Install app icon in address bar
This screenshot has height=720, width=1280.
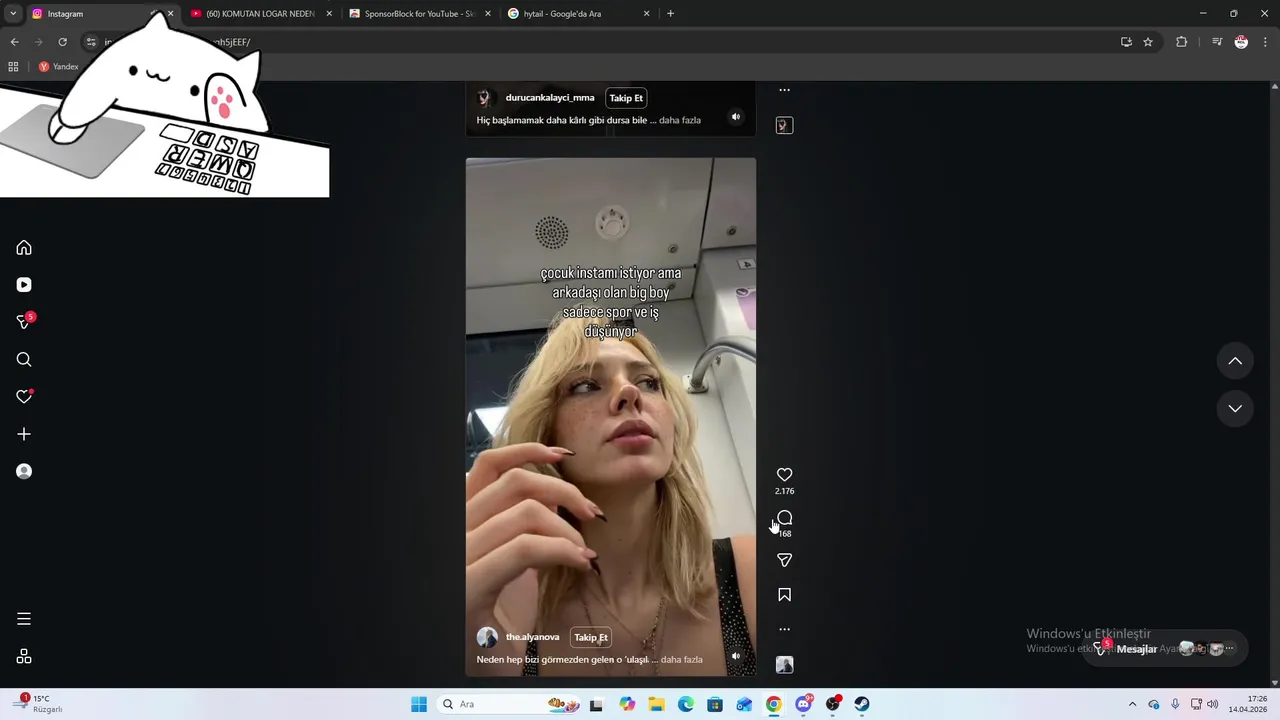tap(1126, 42)
